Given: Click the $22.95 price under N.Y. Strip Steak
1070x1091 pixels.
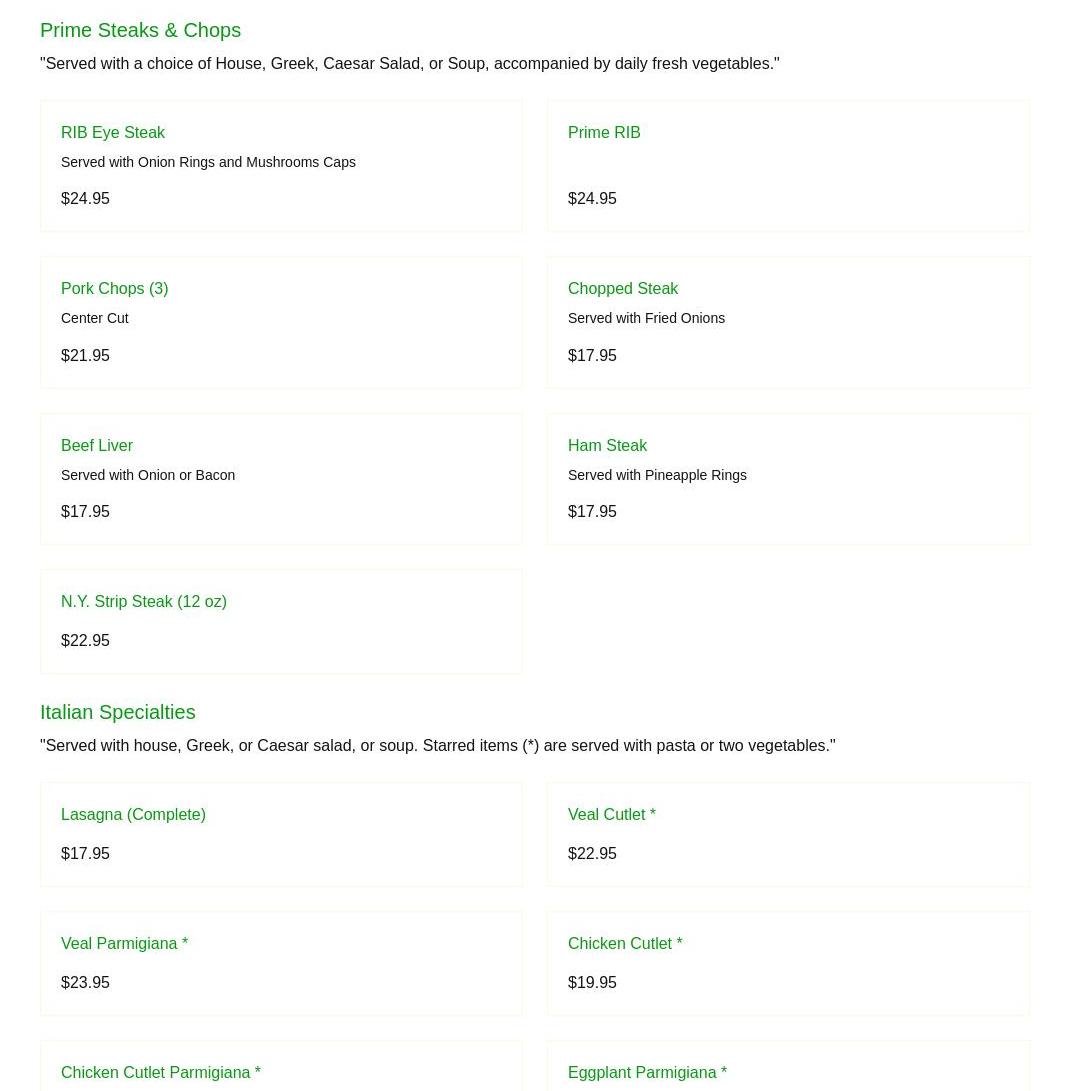Looking at the screenshot, I should [85, 640].
